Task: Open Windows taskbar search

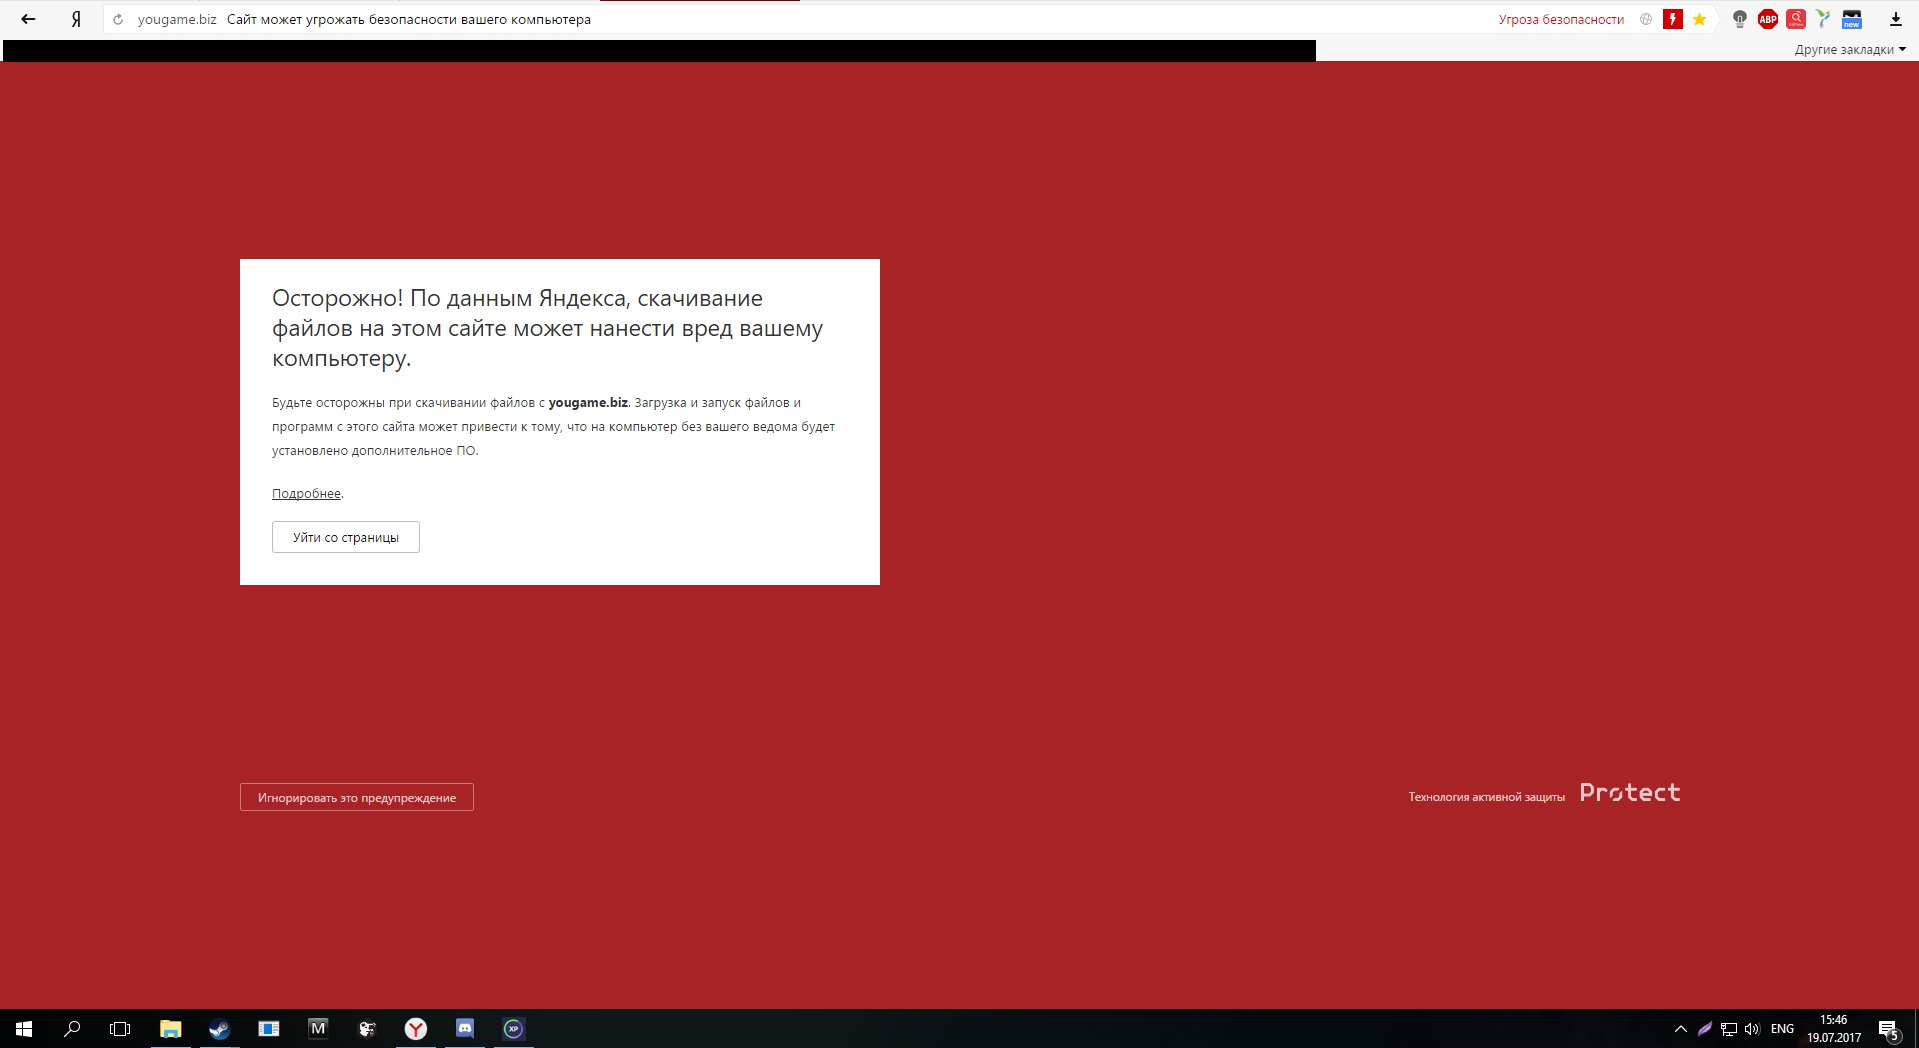Action: (x=72, y=1028)
